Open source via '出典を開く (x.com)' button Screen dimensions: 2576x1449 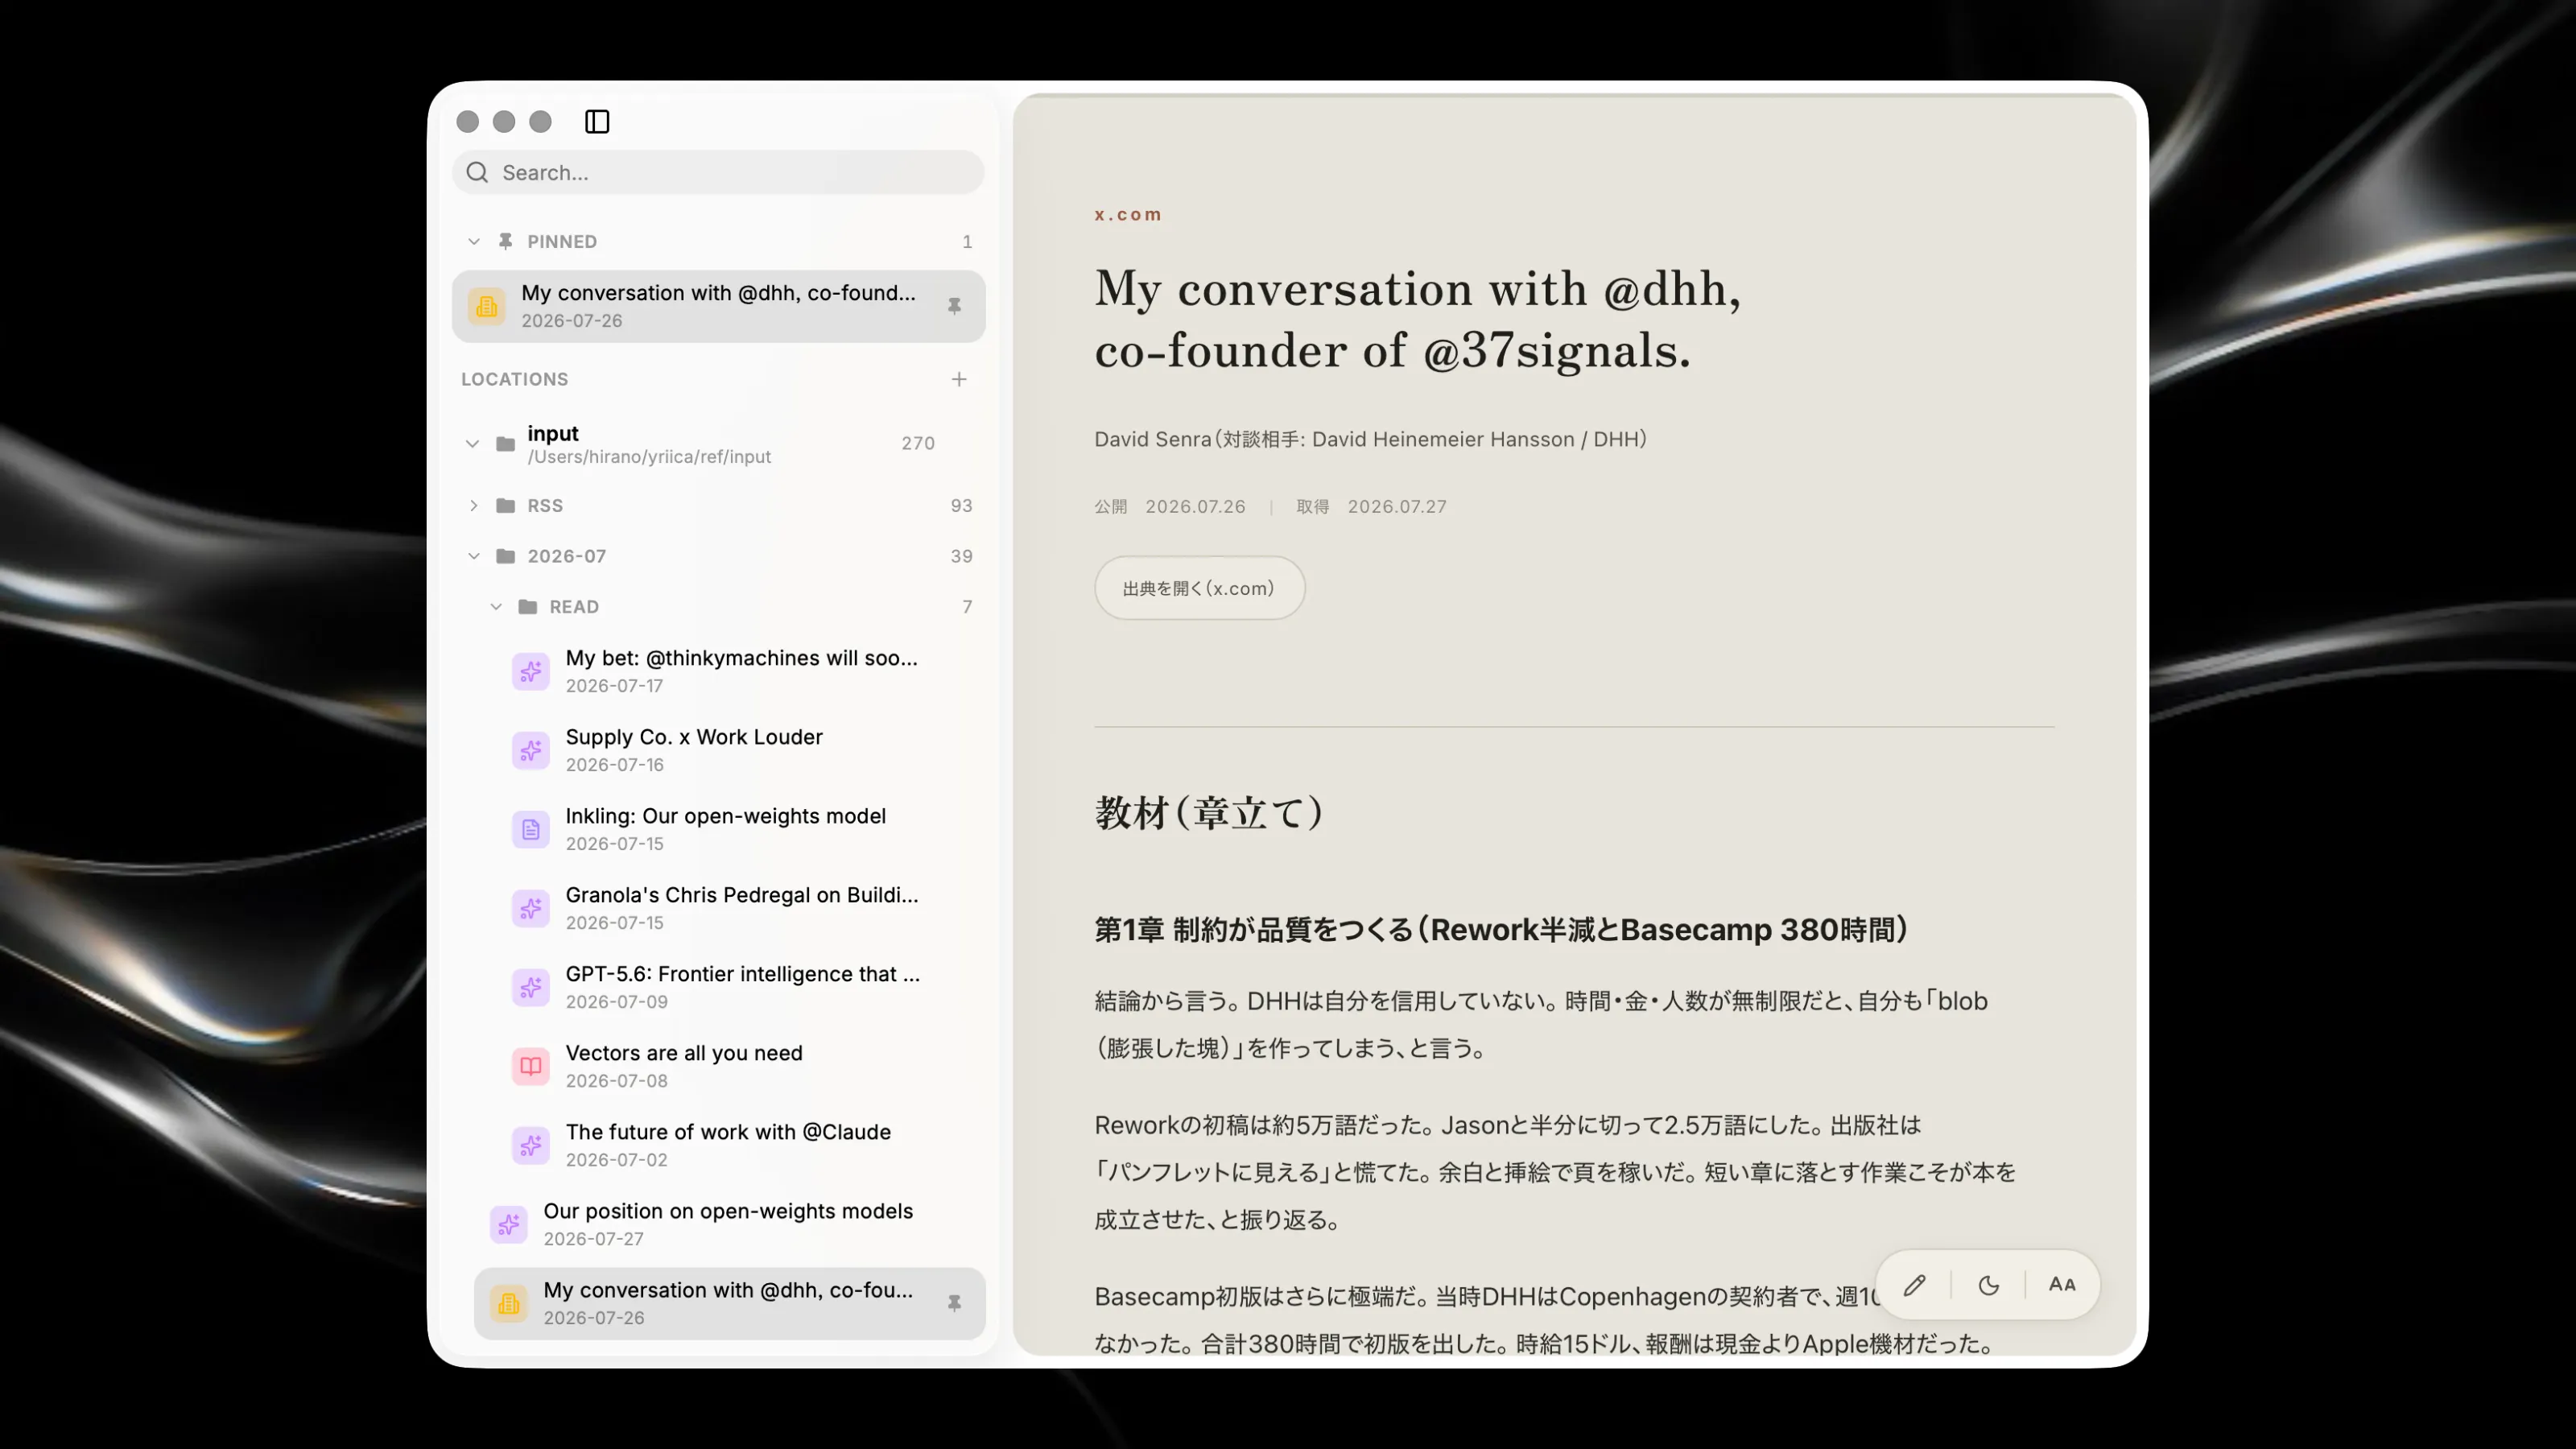point(1199,588)
